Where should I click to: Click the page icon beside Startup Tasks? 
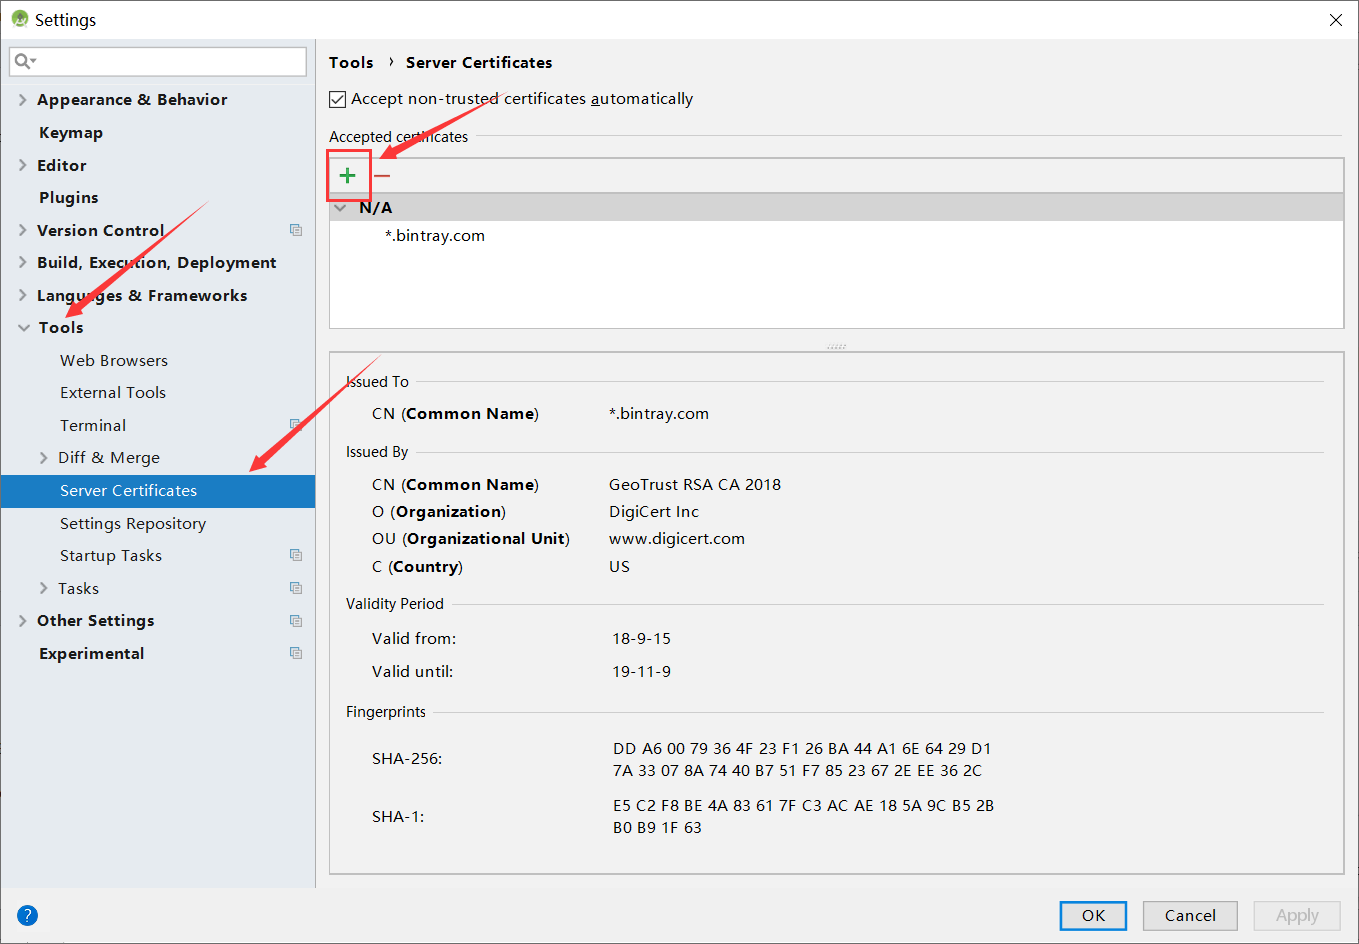coord(296,554)
